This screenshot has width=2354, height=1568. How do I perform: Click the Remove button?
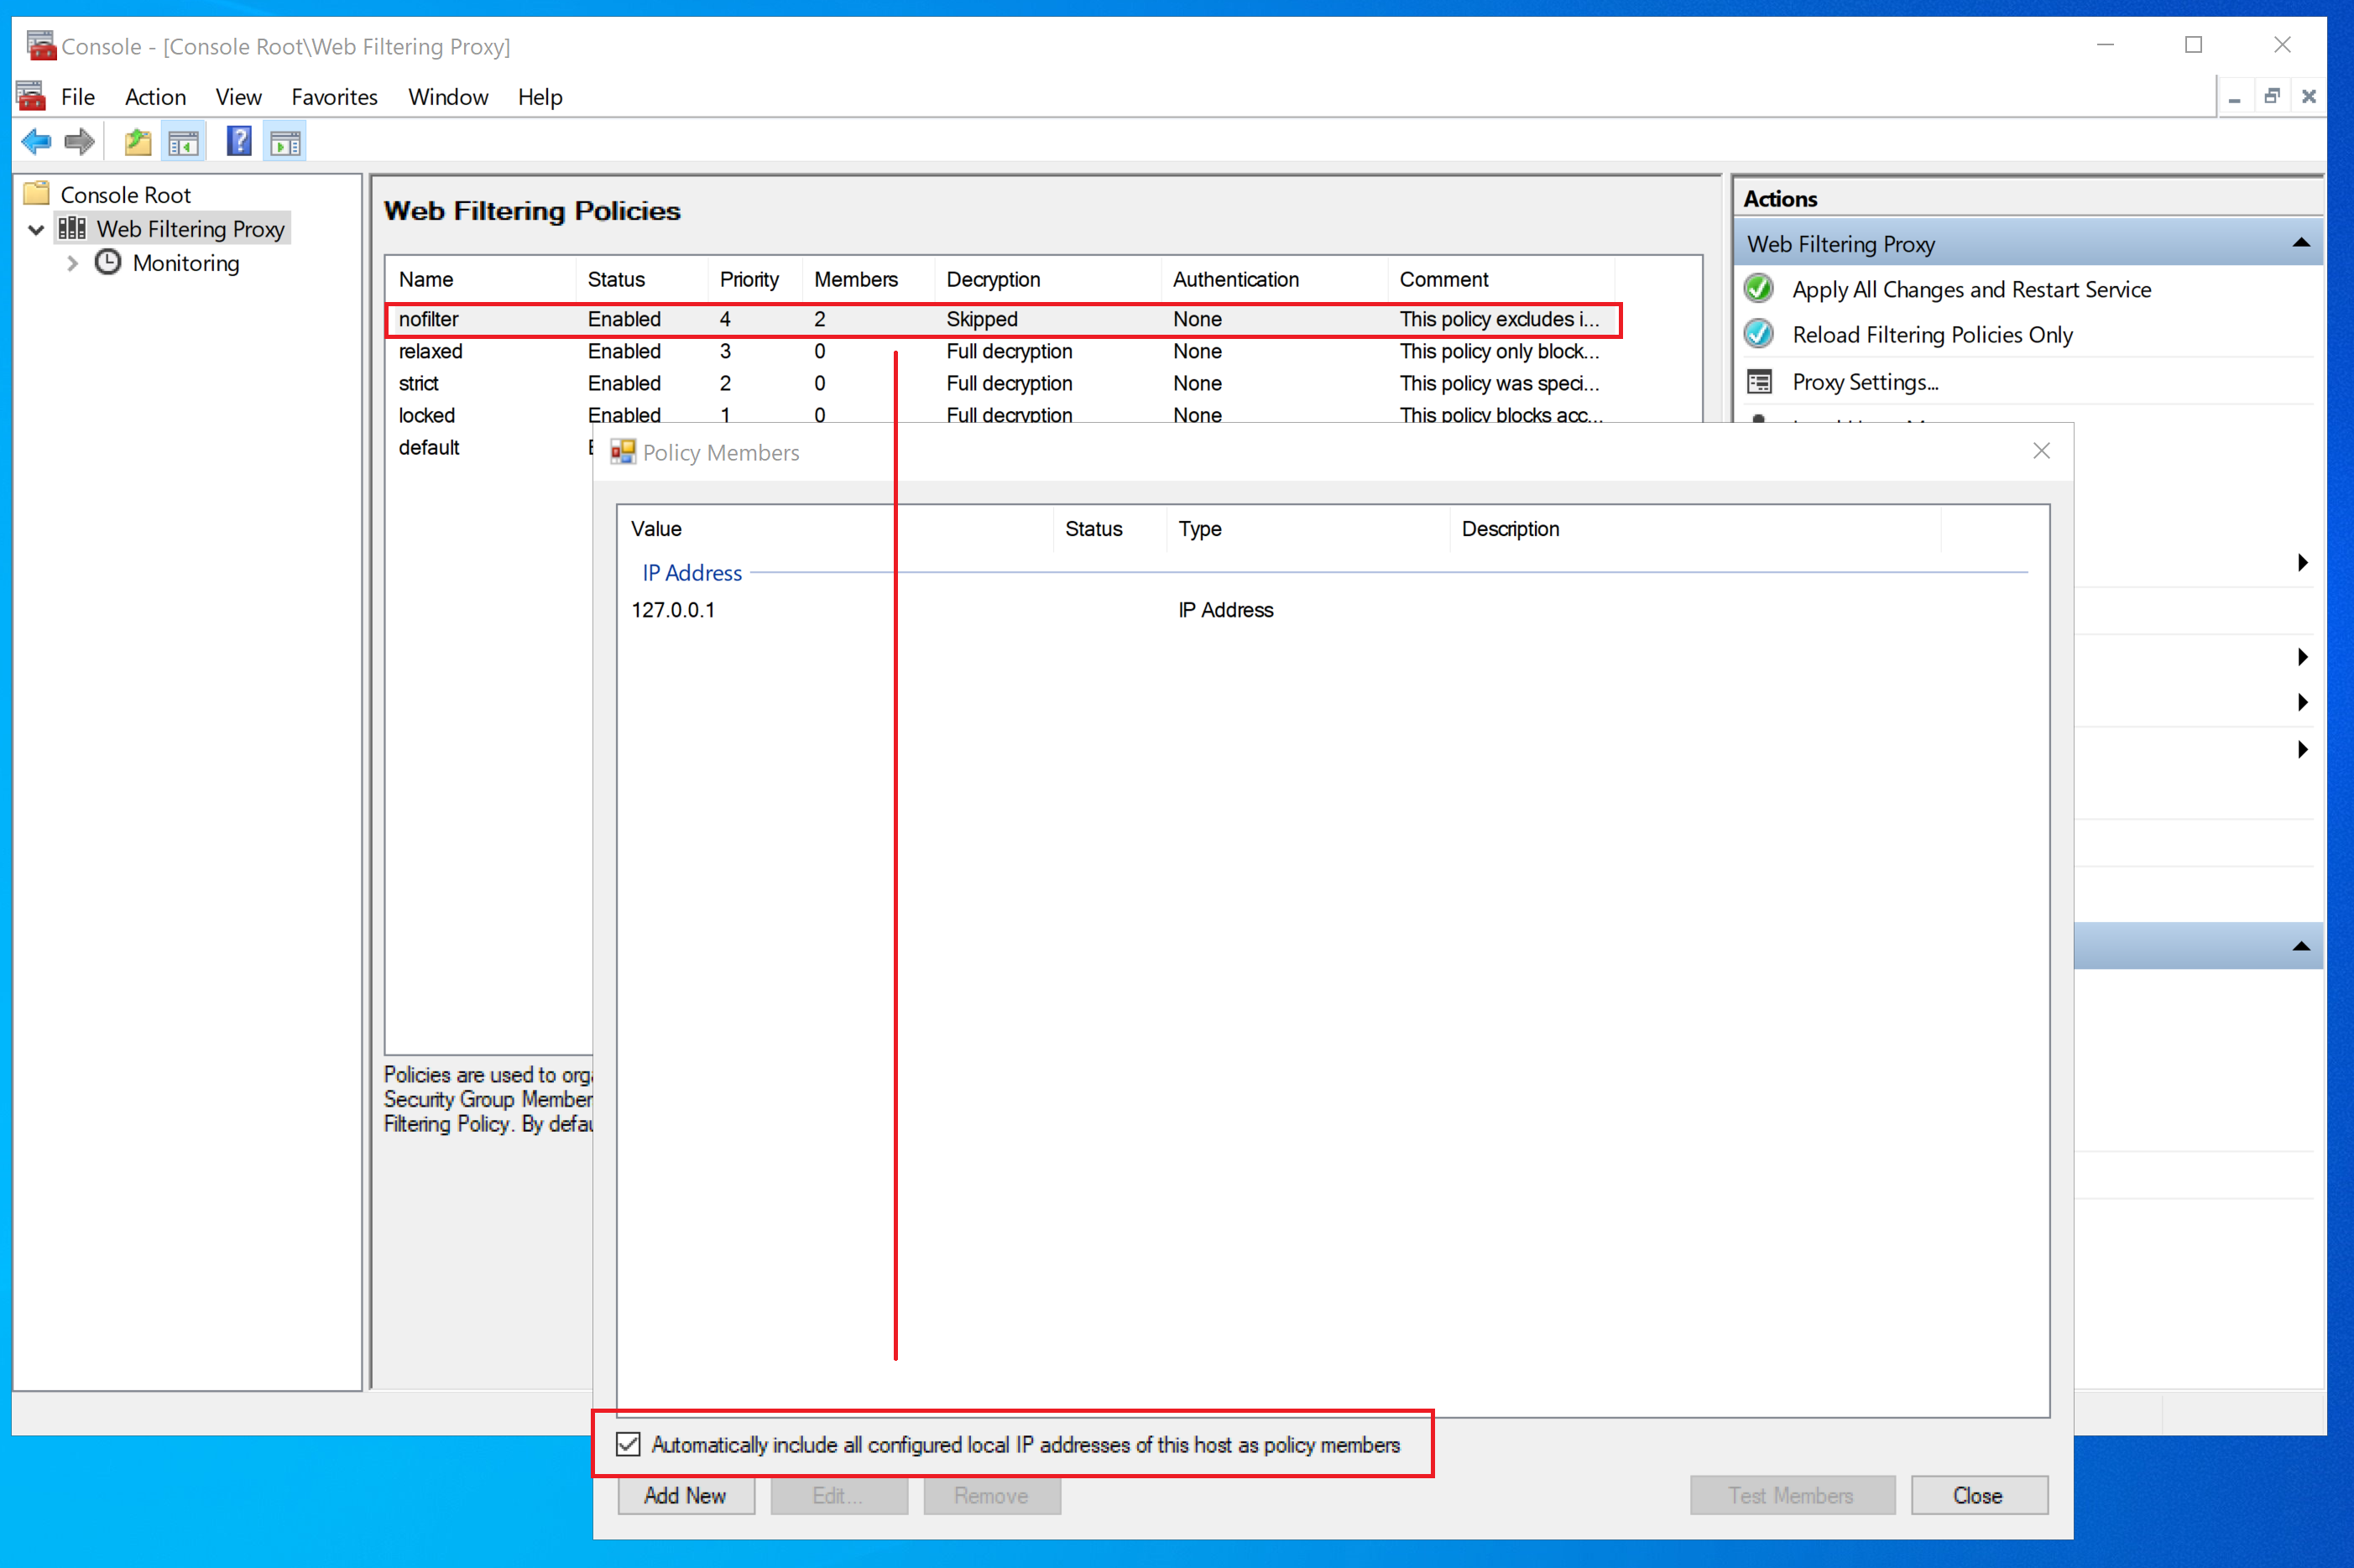(x=992, y=1495)
